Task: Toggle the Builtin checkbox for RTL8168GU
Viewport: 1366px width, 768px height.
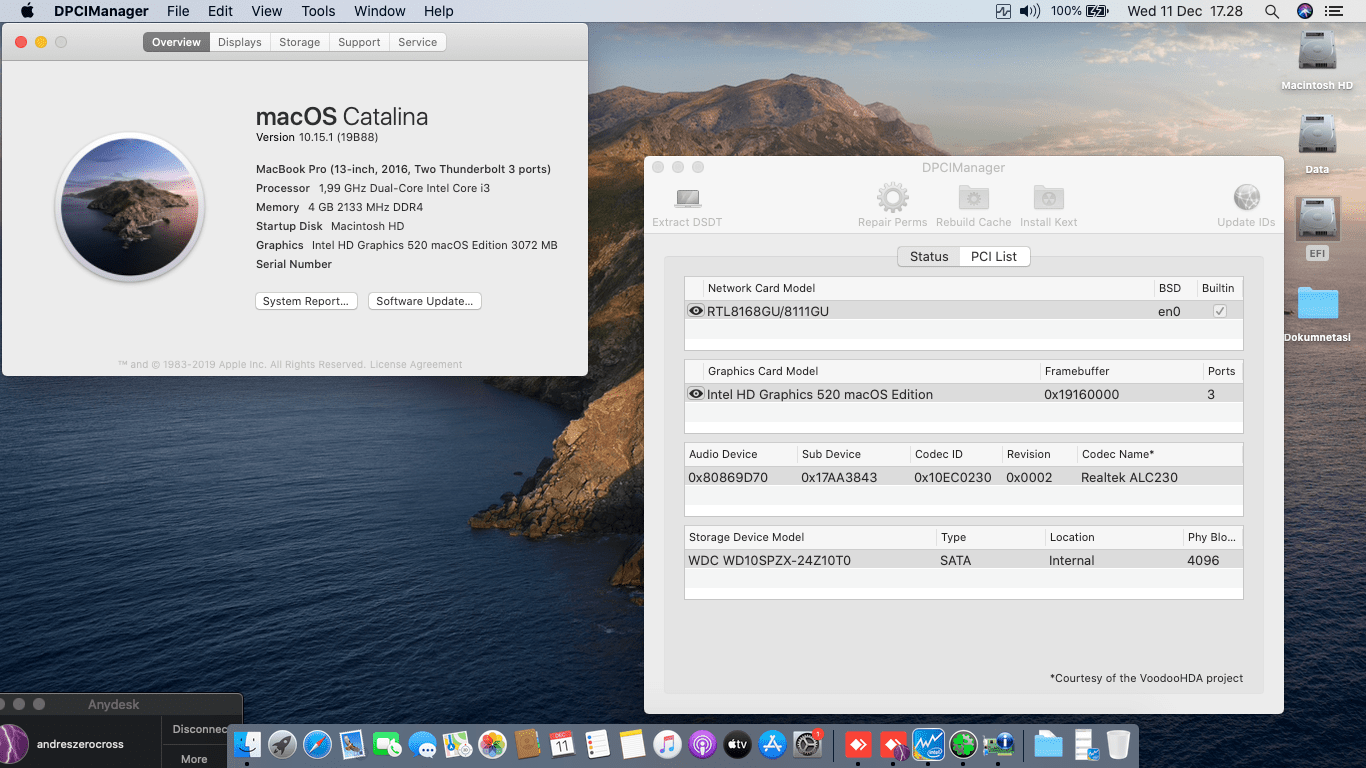Action: coord(1219,311)
